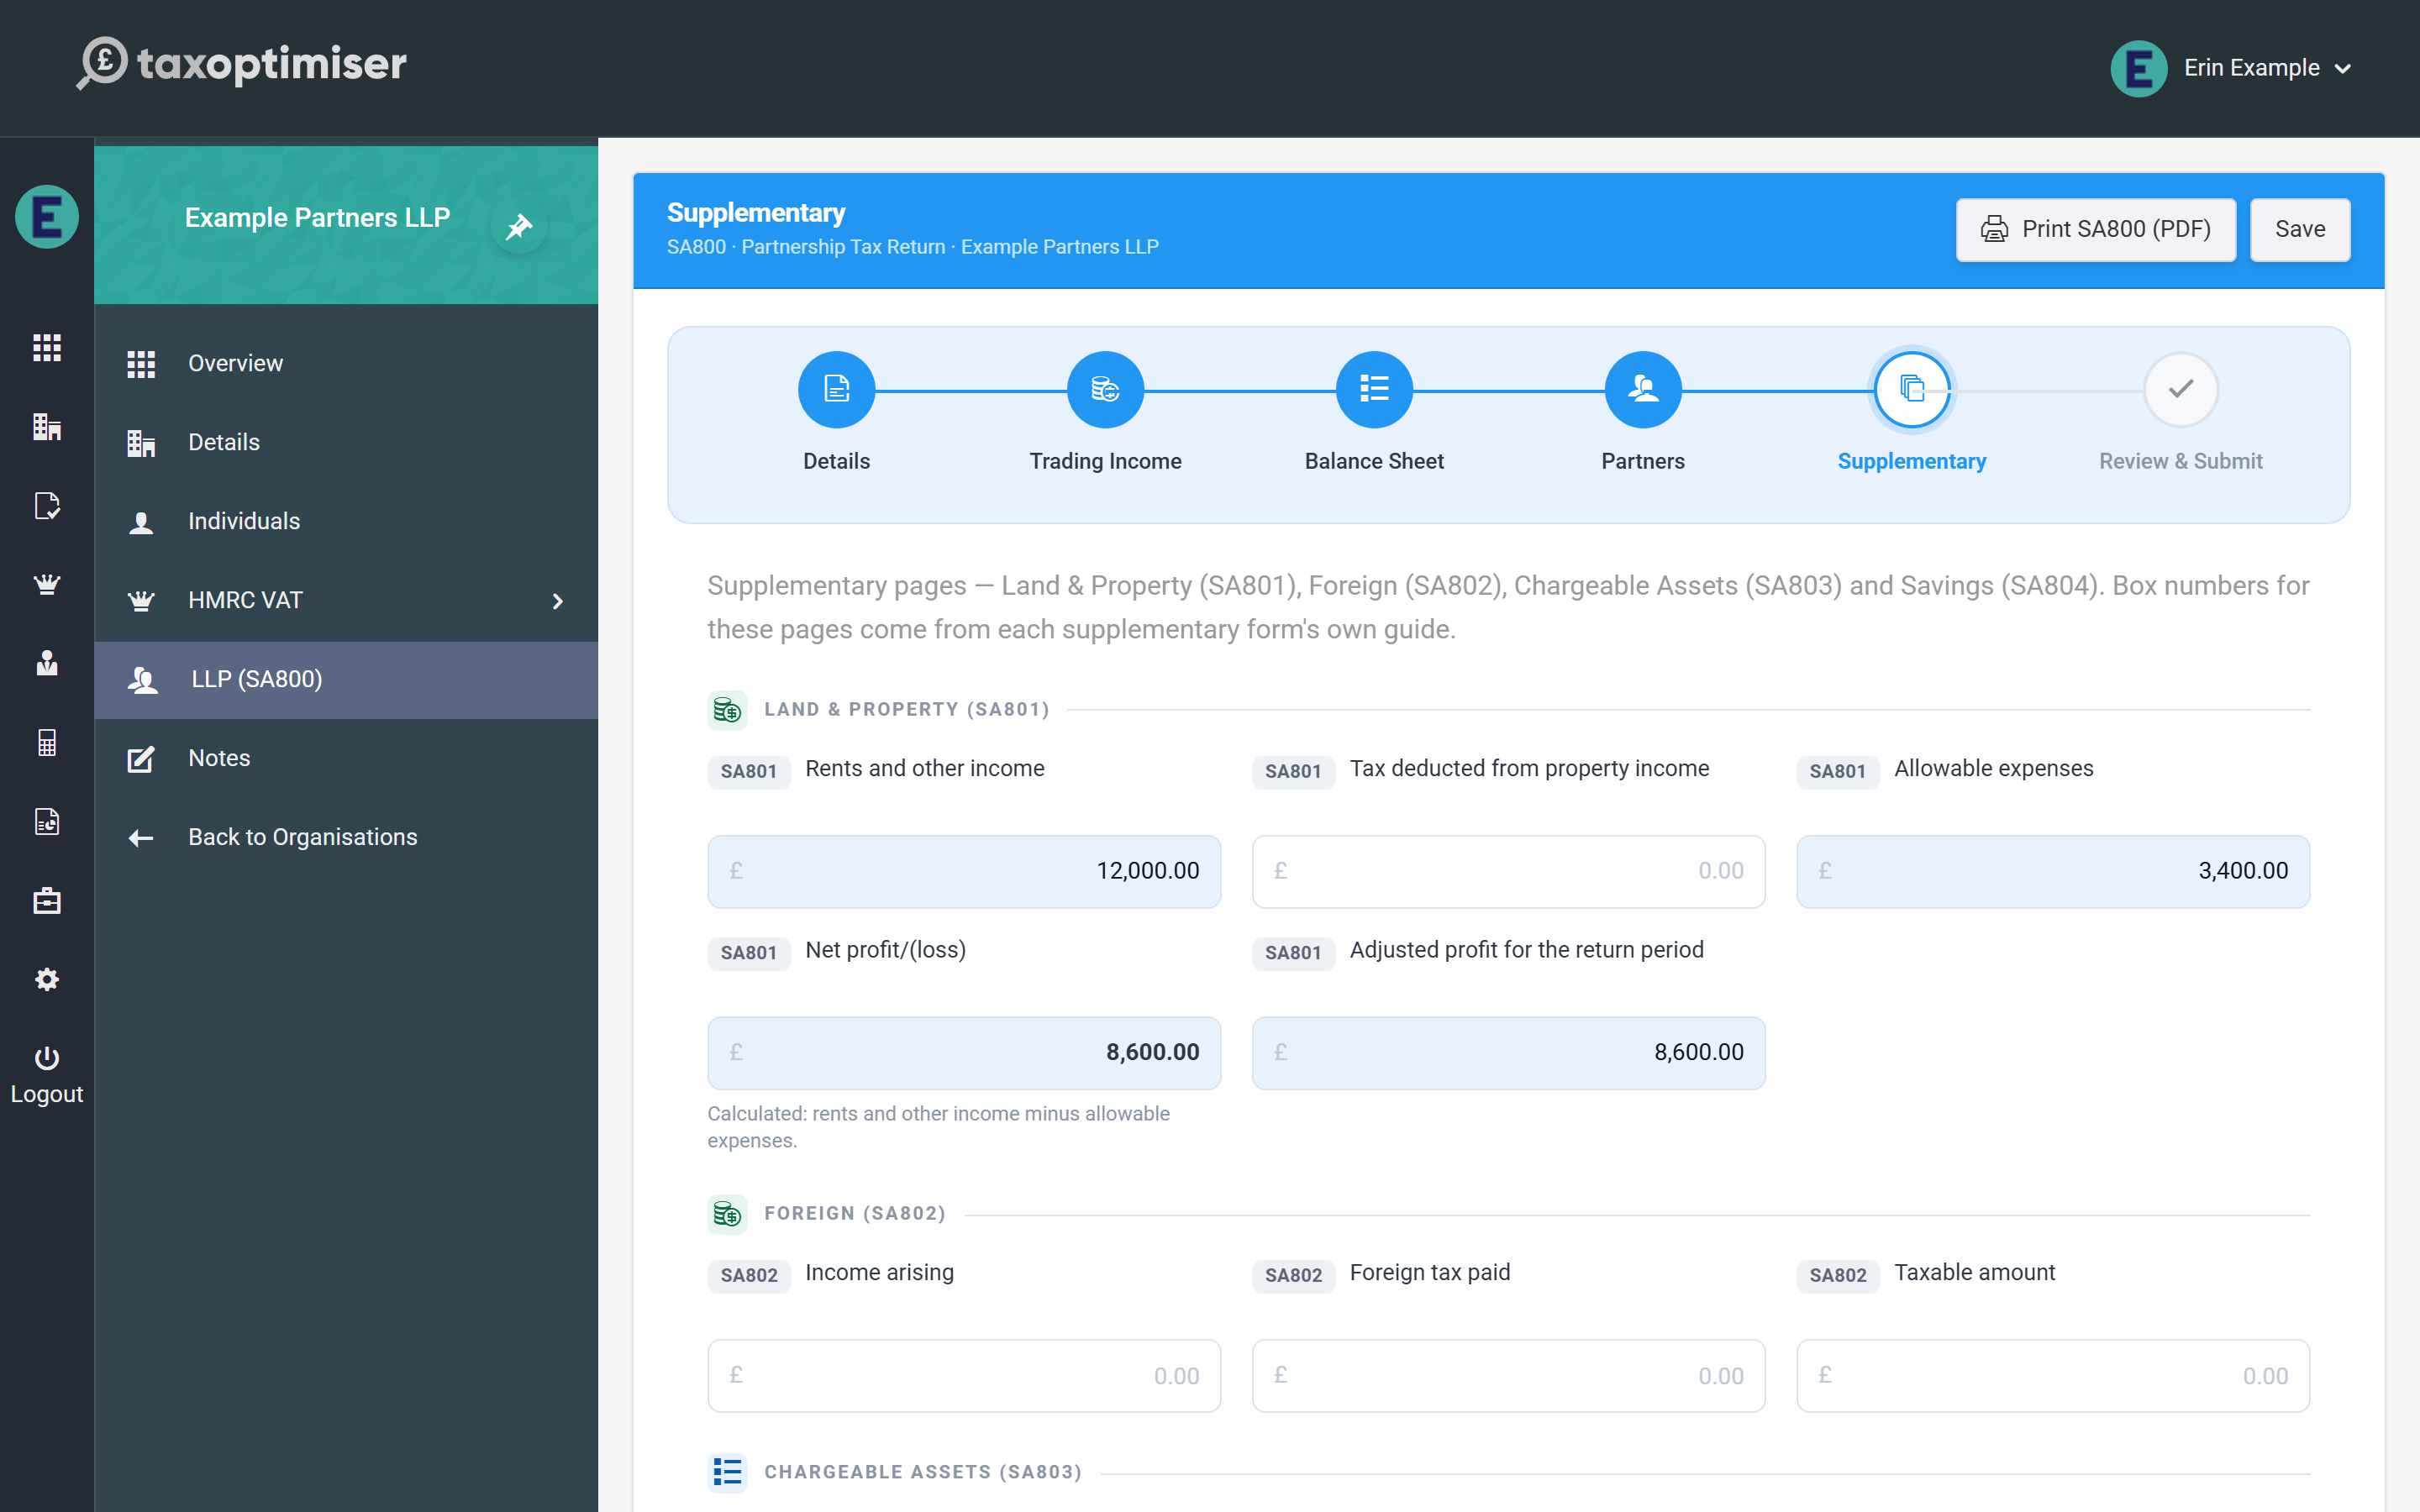Click the briefcase icon in the narrow sidebar

[x=47, y=900]
